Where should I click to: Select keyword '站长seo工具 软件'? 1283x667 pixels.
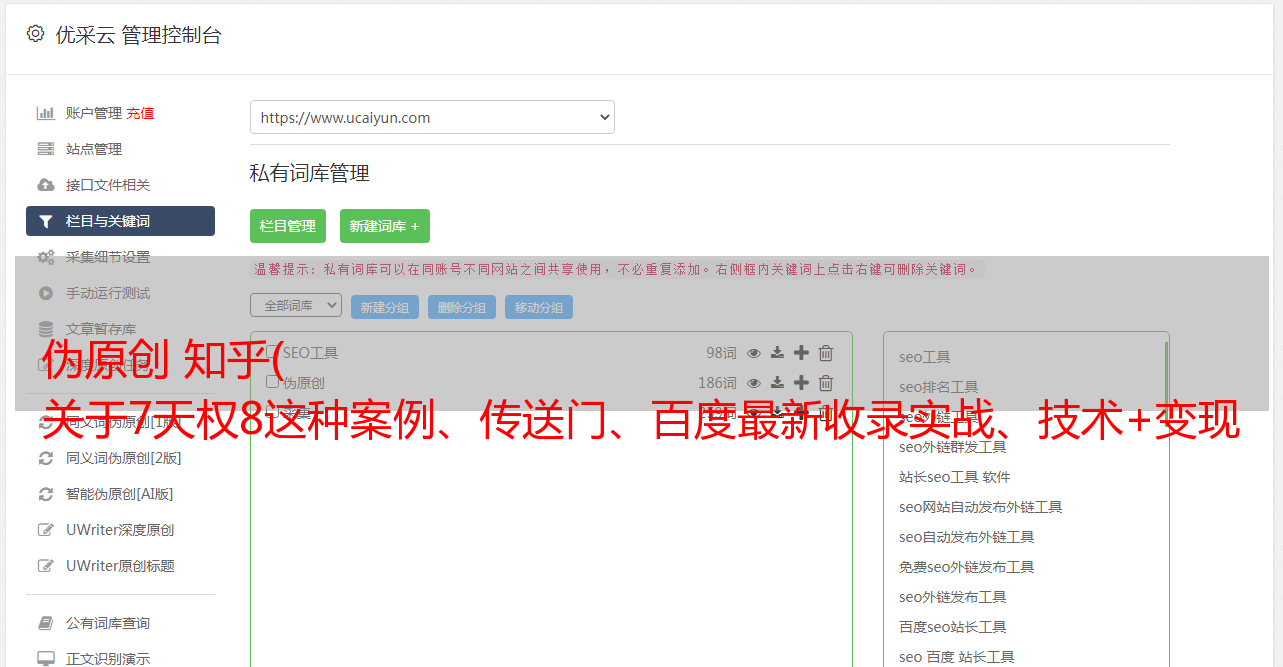(x=955, y=477)
